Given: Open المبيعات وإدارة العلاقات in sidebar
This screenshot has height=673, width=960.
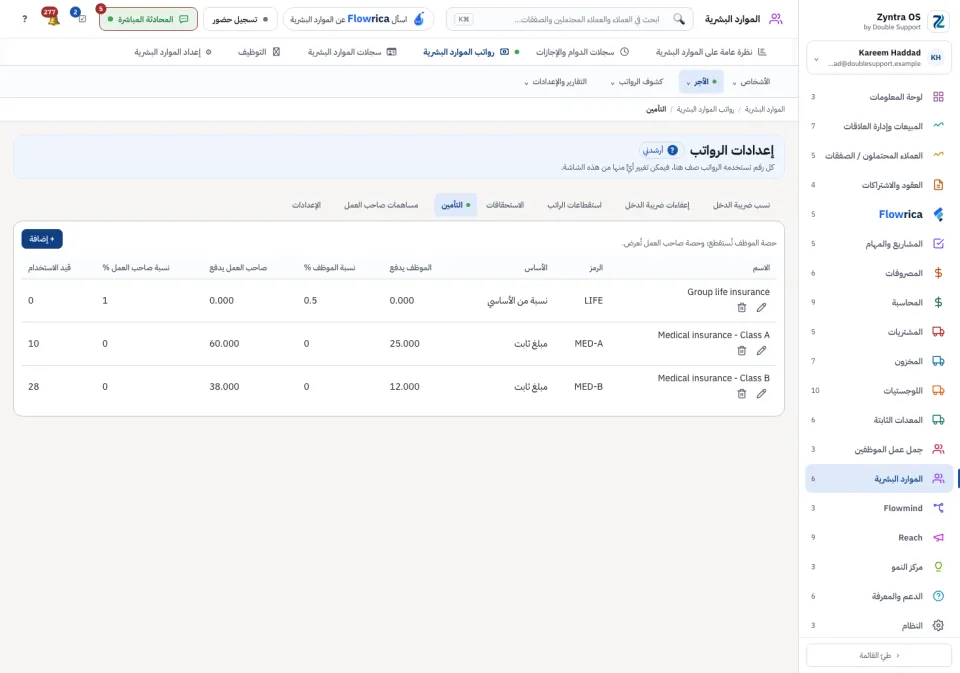Looking at the screenshot, I should (x=879, y=126).
